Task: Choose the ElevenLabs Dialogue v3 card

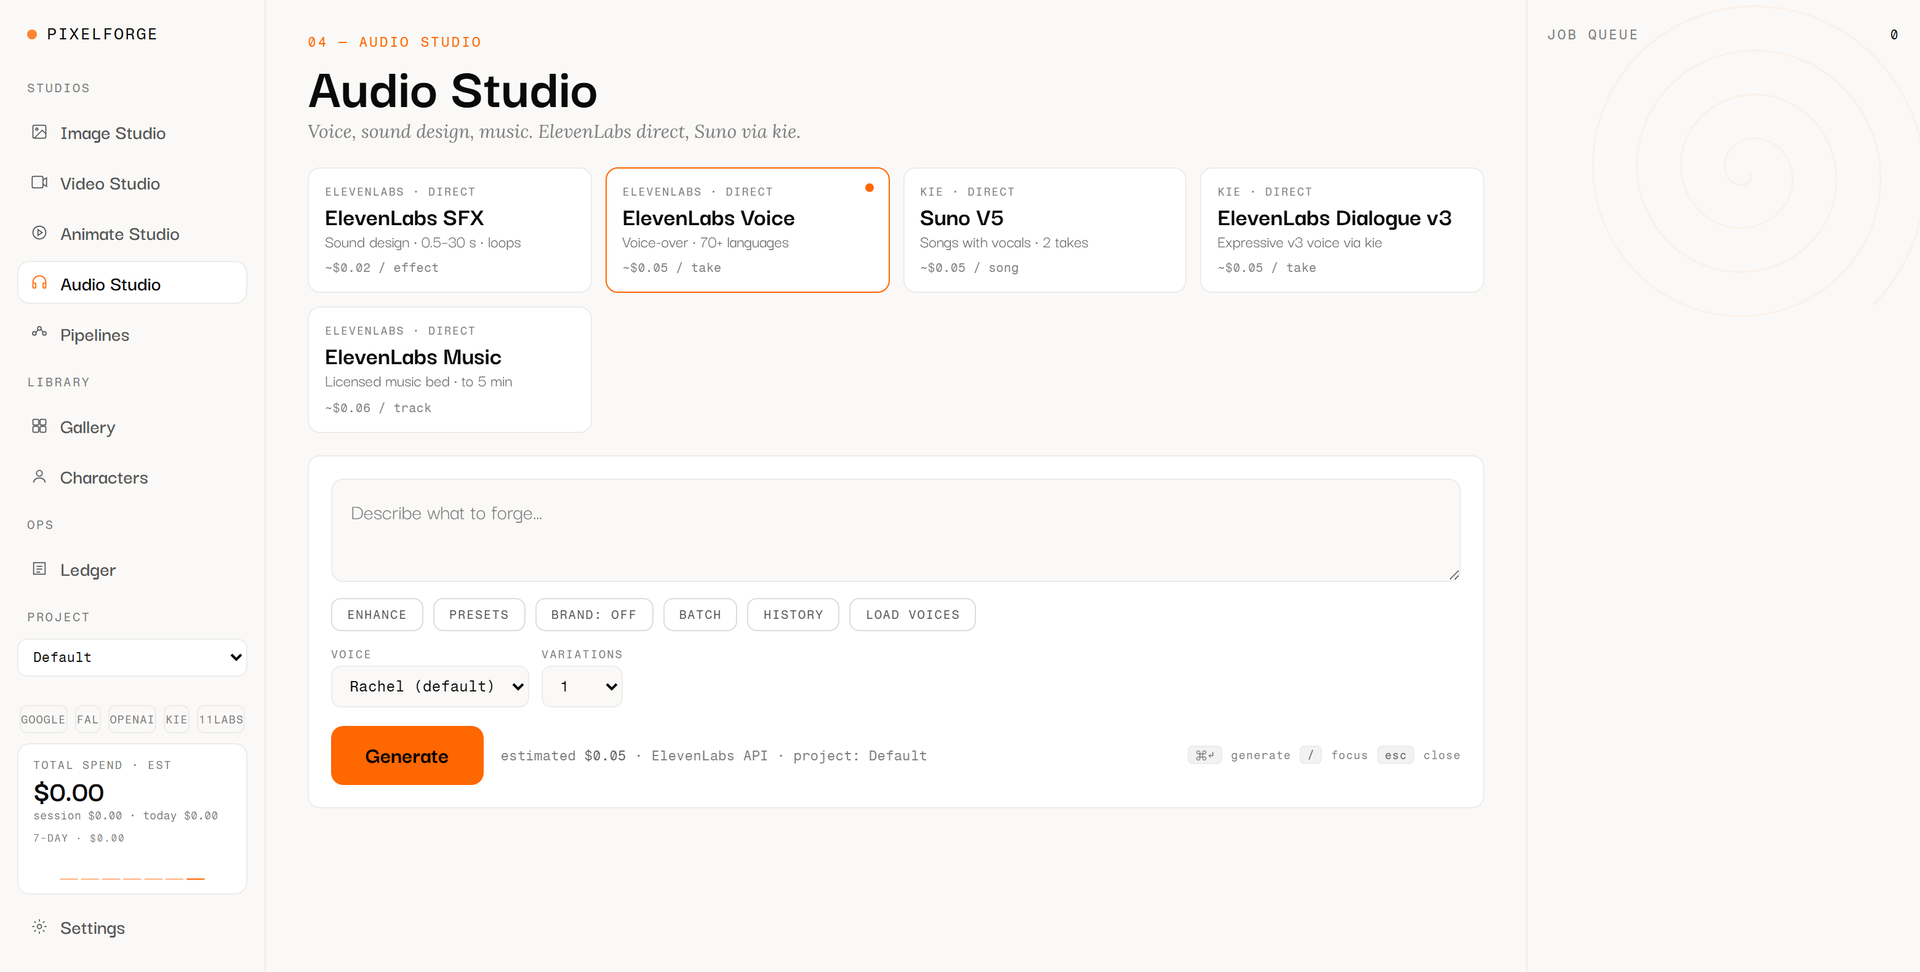Action: tap(1342, 230)
